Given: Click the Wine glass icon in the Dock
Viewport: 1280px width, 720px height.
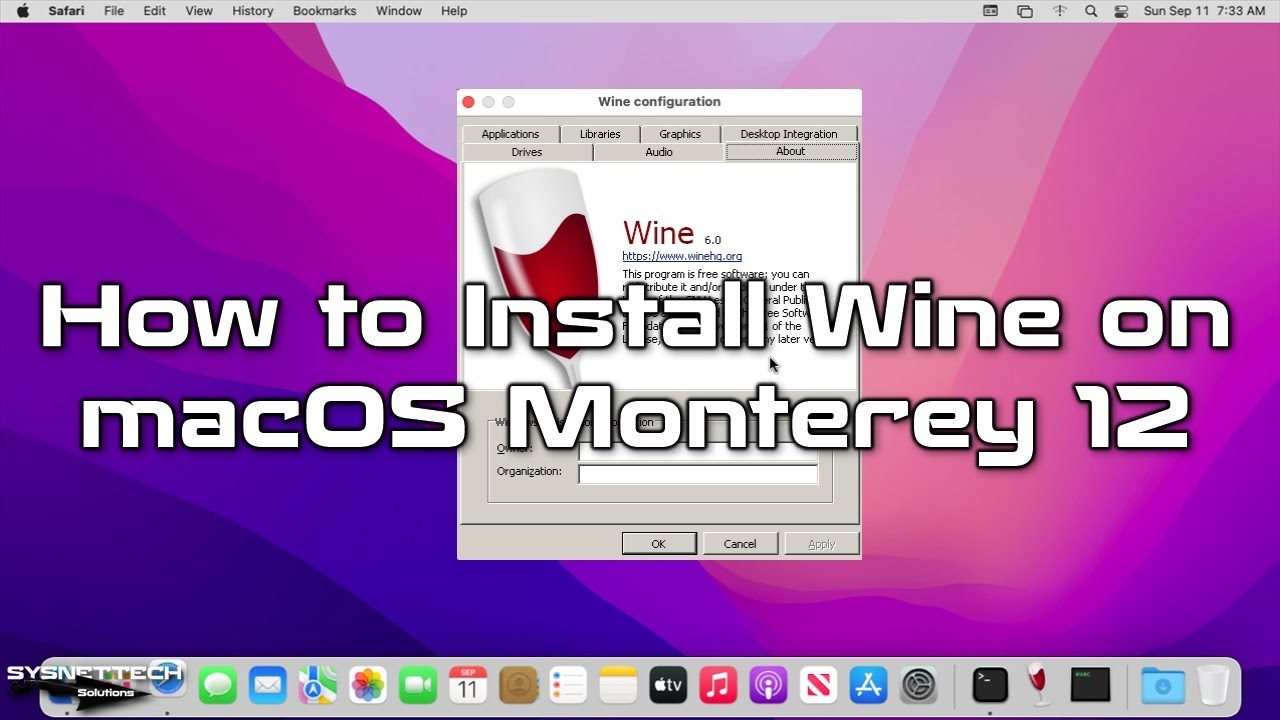Looking at the screenshot, I should coord(1040,685).
